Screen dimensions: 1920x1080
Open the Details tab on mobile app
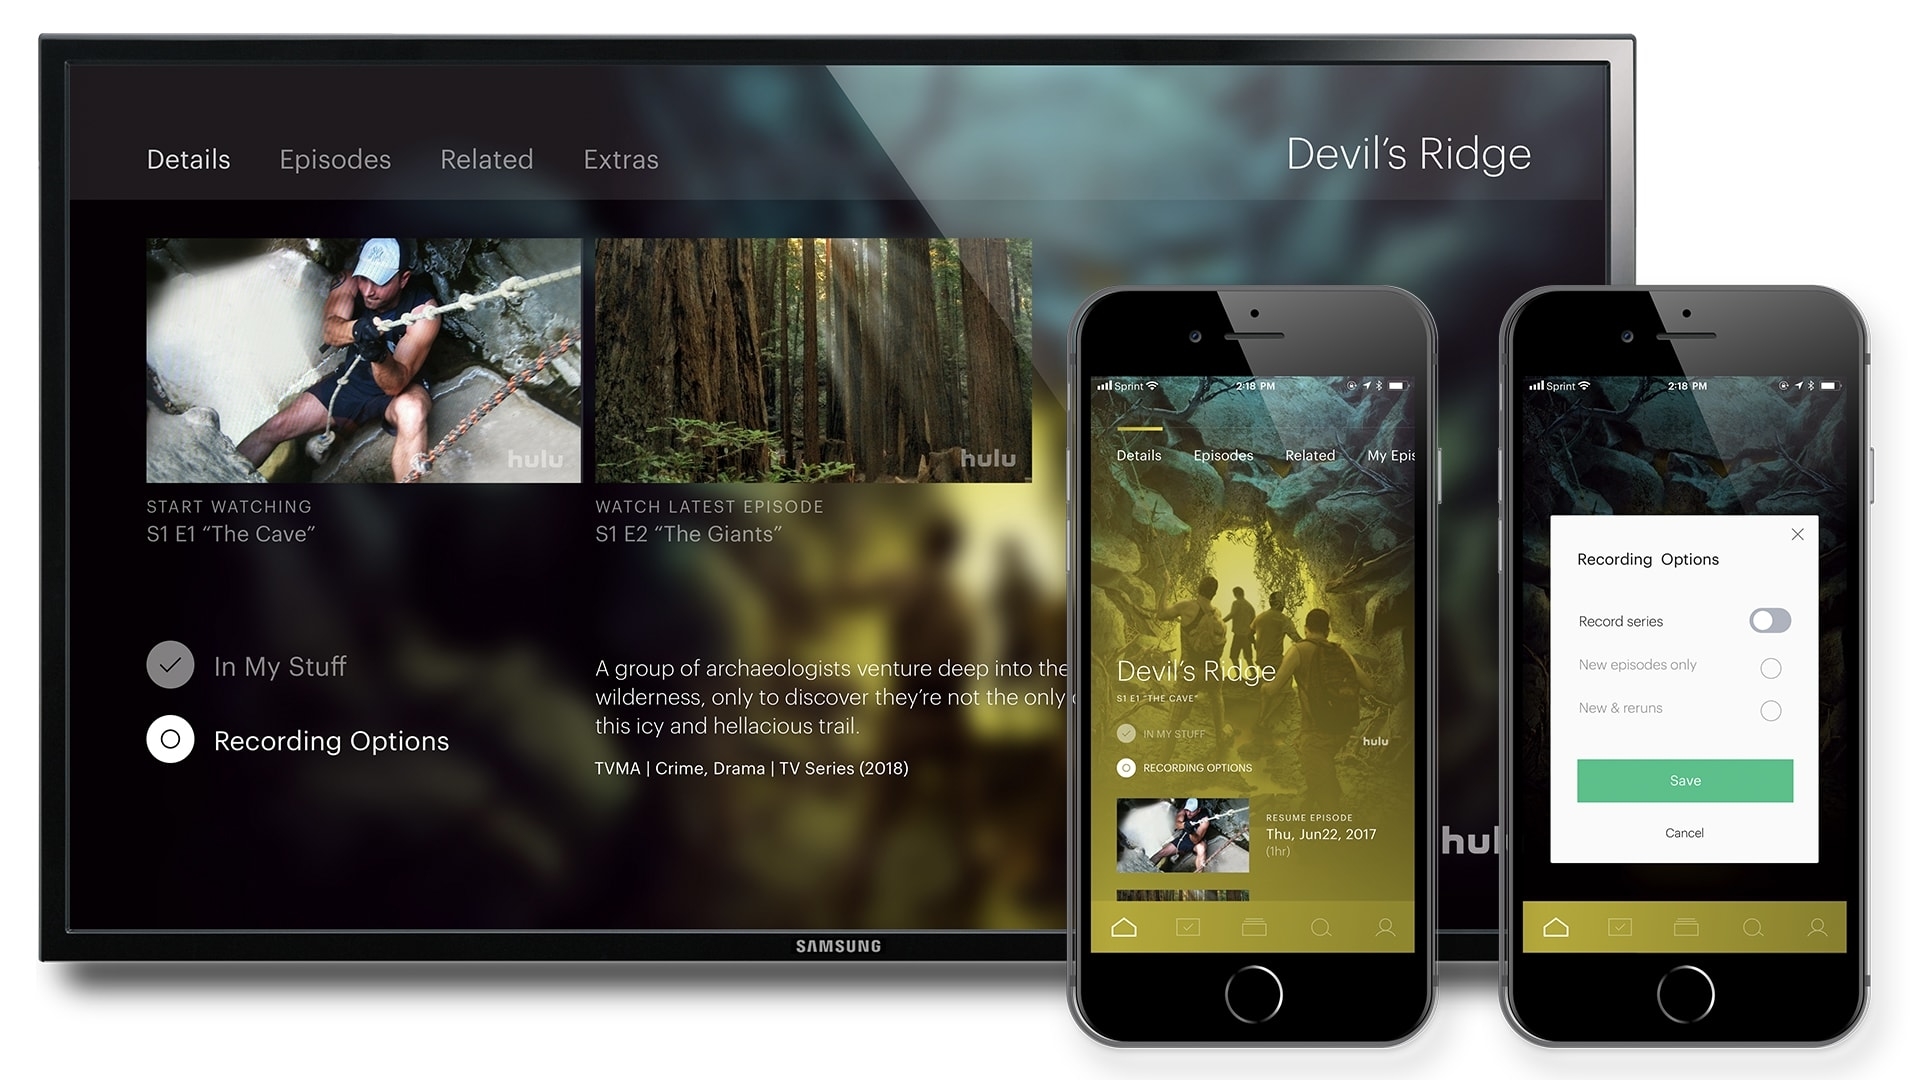[1137, 452]
